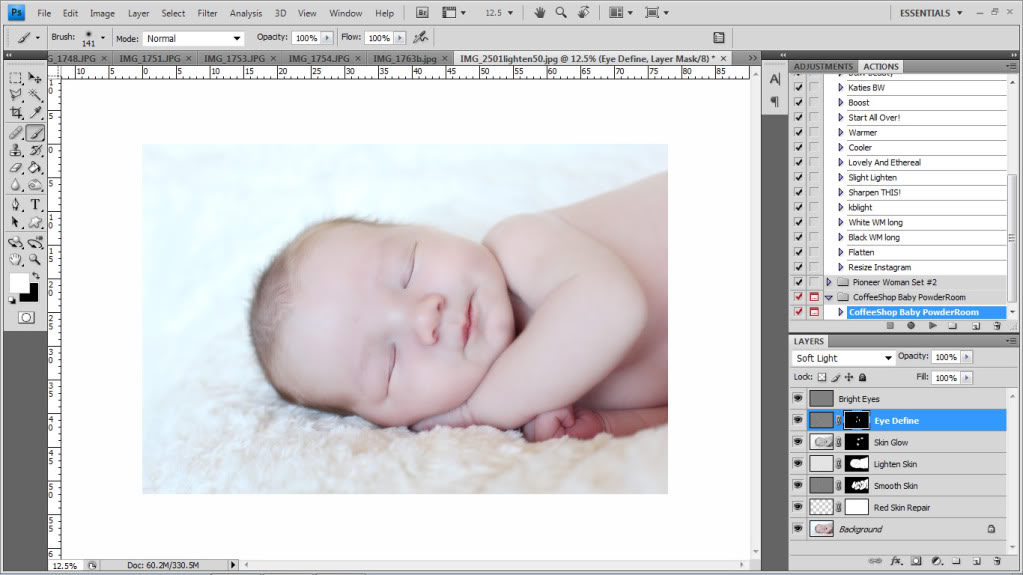Hide the Red Skin Repair layer

(x=798, y=507)
